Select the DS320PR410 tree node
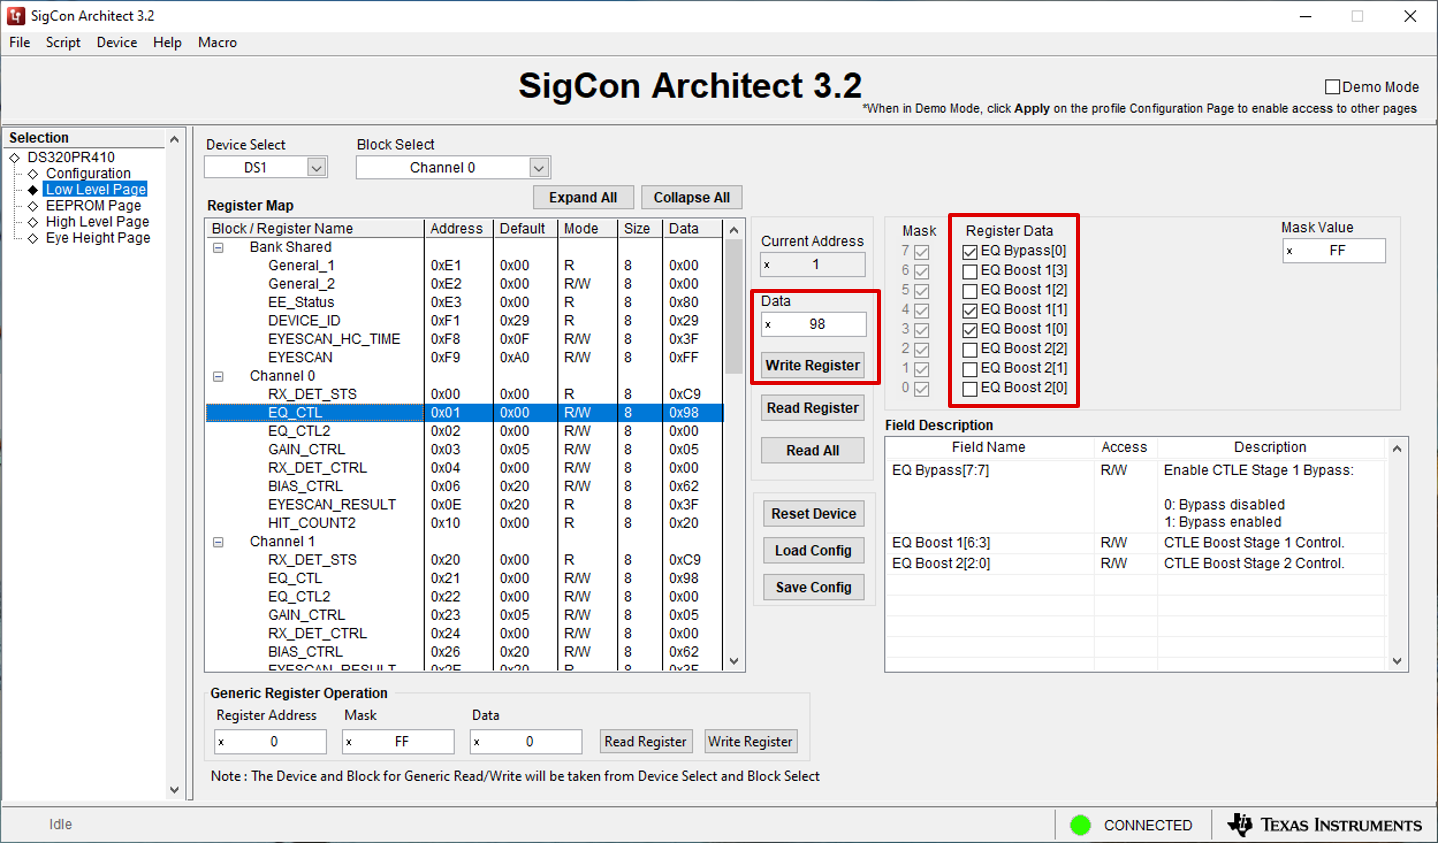This screenshot has height=843, width=1438. coord(71,158)
